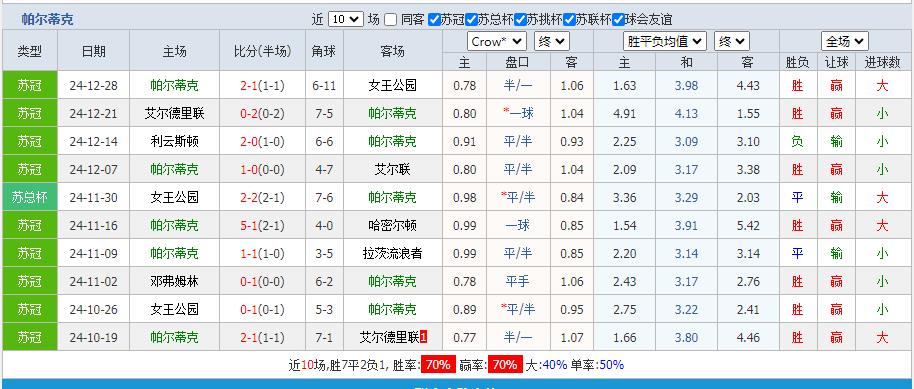Click the 帕尔蒂克 team title link
This screenshot has width=914, height=389.
tap(48, 19)
